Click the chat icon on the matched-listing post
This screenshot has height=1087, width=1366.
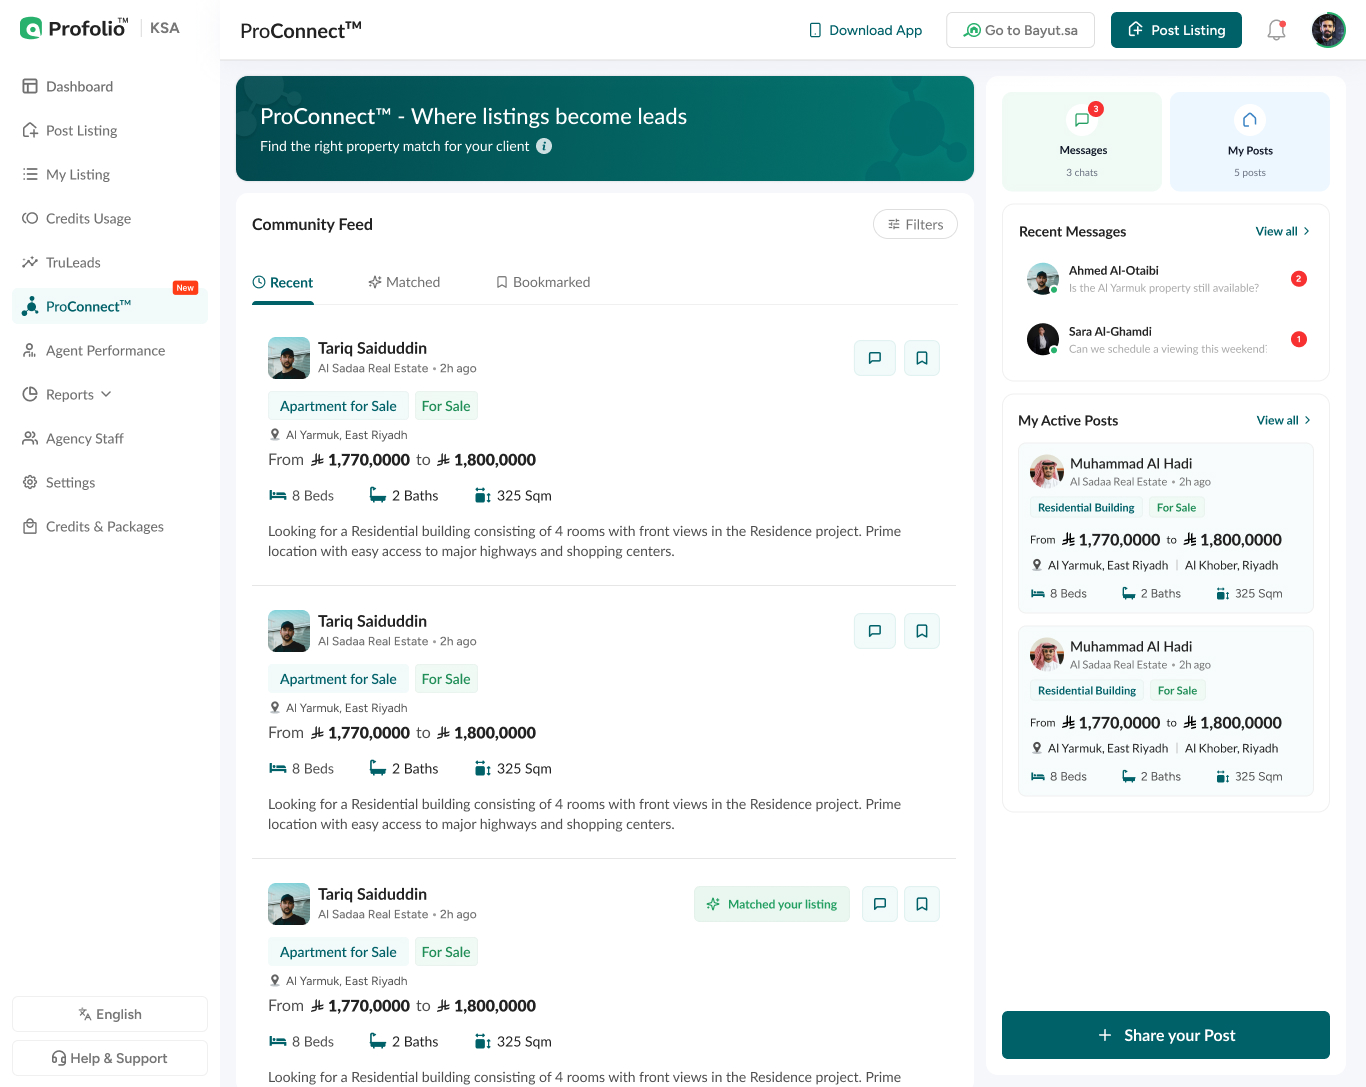point(879,904)
